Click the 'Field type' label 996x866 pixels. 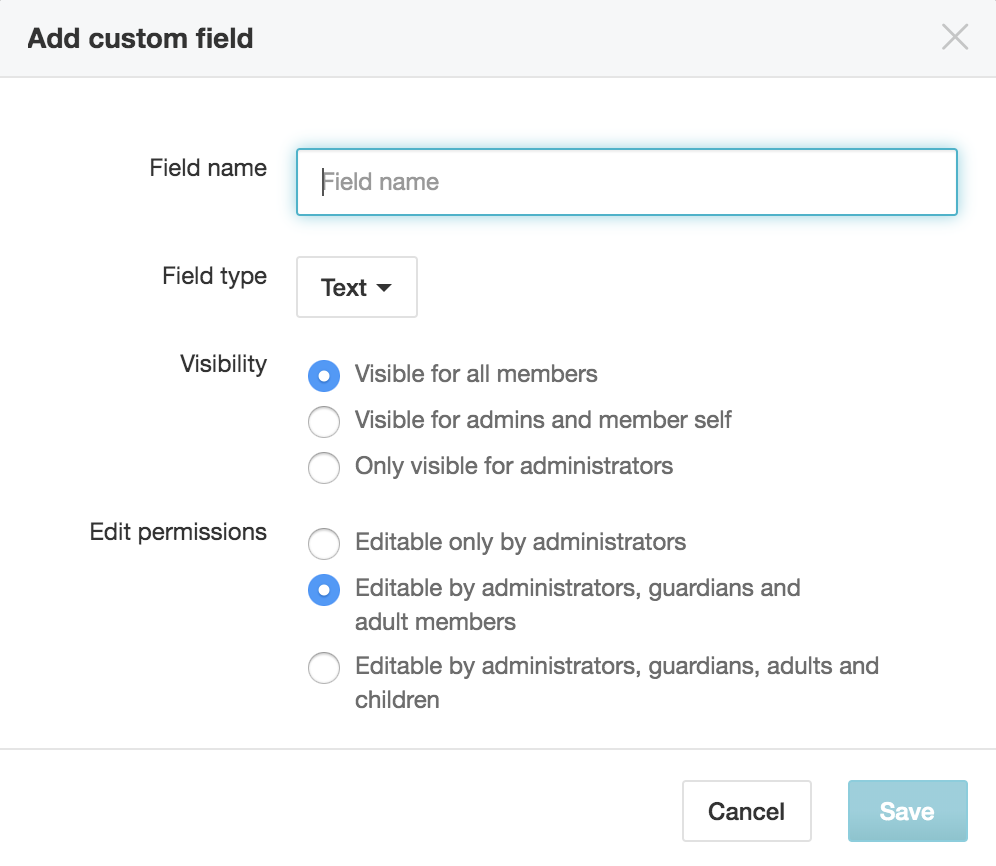click(214, 276)
